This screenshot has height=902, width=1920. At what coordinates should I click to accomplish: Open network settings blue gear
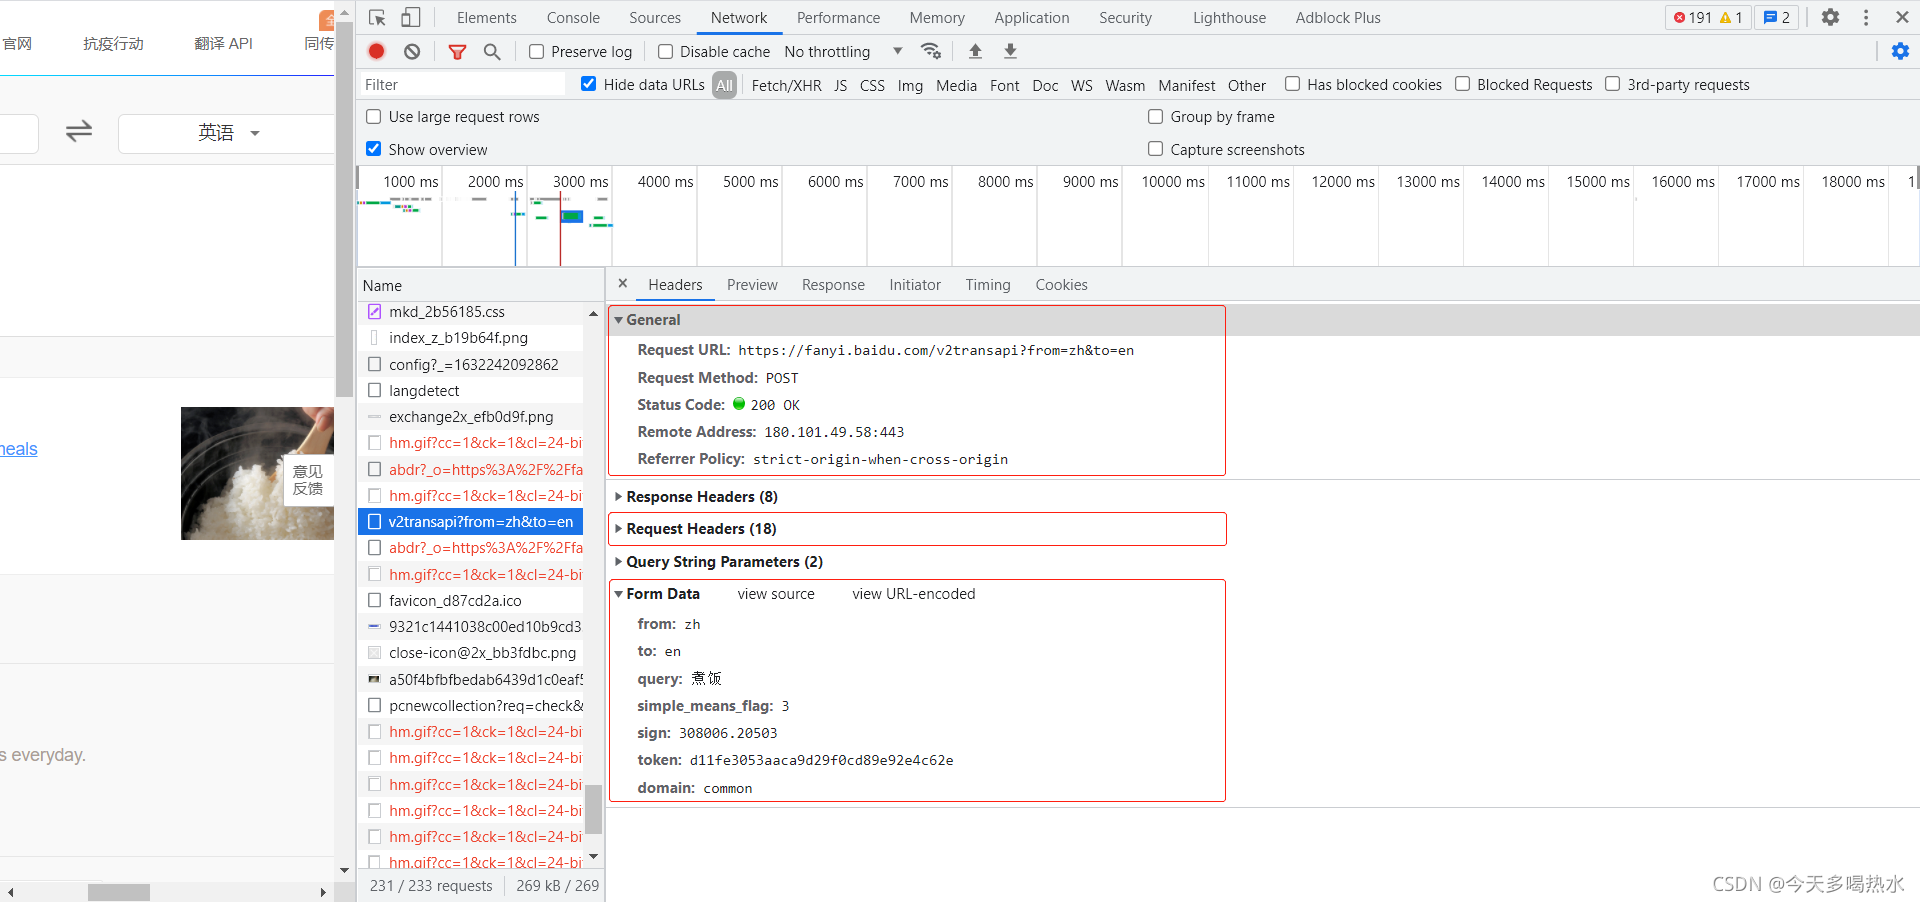[1901, 52]
